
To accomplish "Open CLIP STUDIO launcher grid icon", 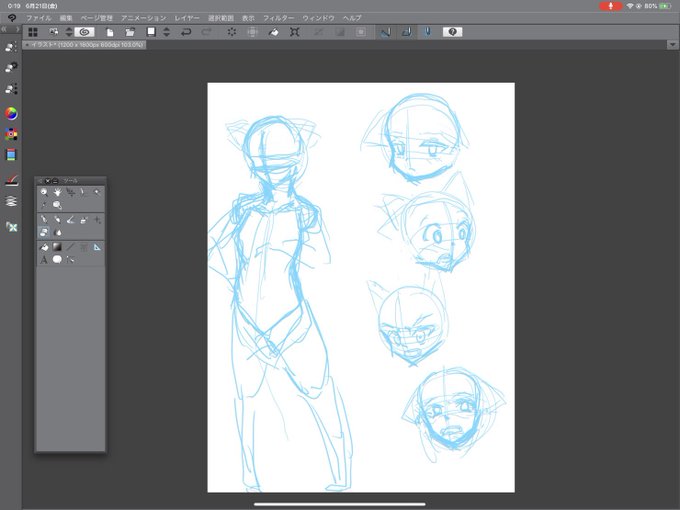I will [x=33, y=32].
